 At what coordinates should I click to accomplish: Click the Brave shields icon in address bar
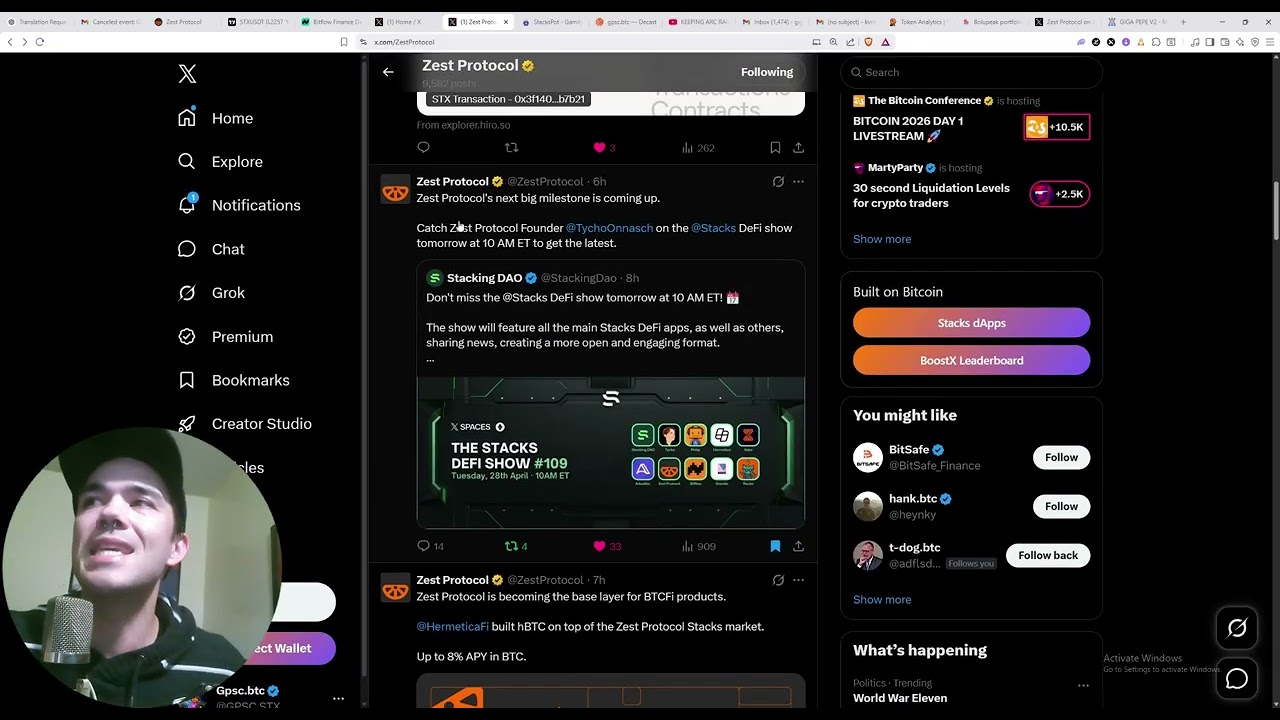868,42
